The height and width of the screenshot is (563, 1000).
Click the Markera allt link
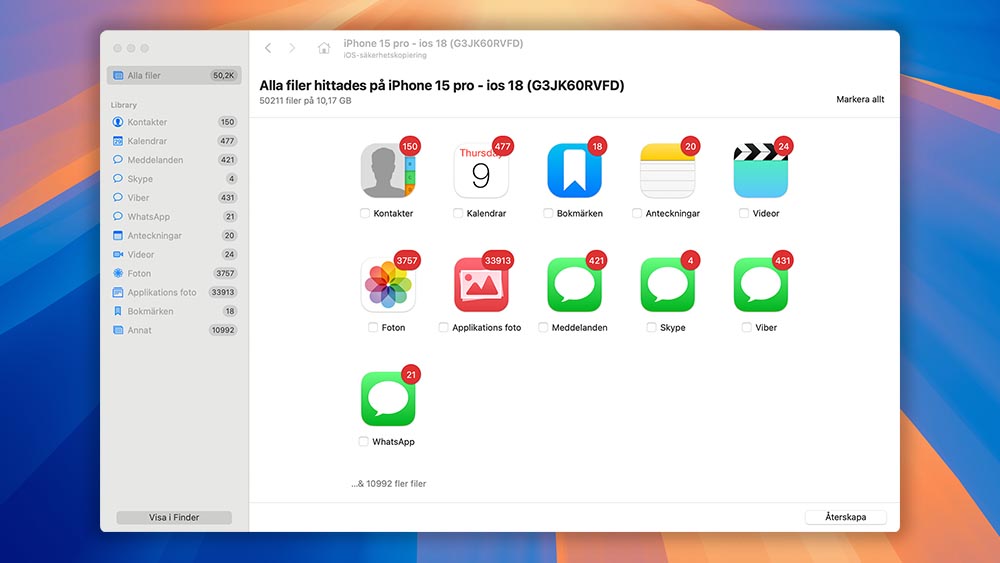click(x=860, y=99)
